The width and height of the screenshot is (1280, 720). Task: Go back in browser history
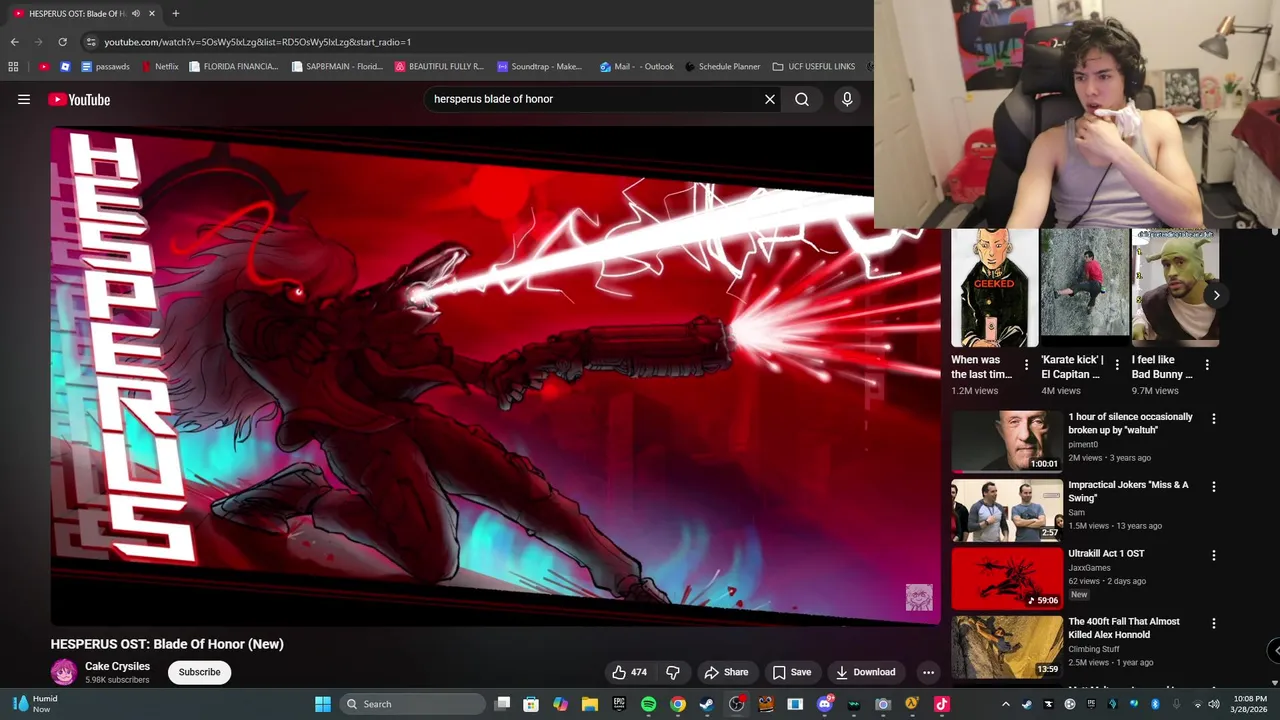point(14,42)
